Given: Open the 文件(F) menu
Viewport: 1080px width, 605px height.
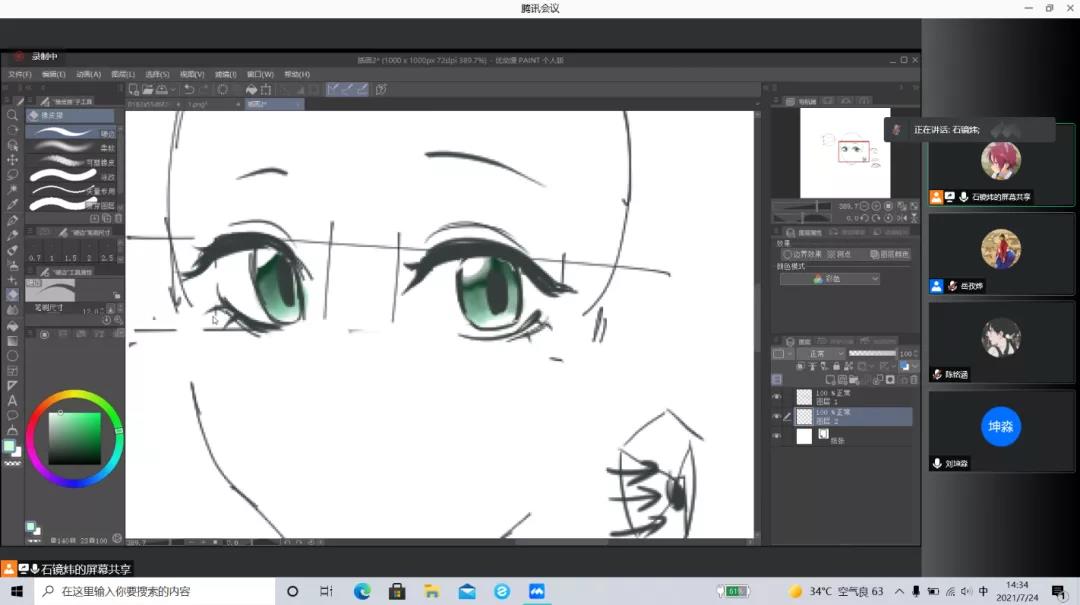Looking at the screenshot, I should (20, 74).
